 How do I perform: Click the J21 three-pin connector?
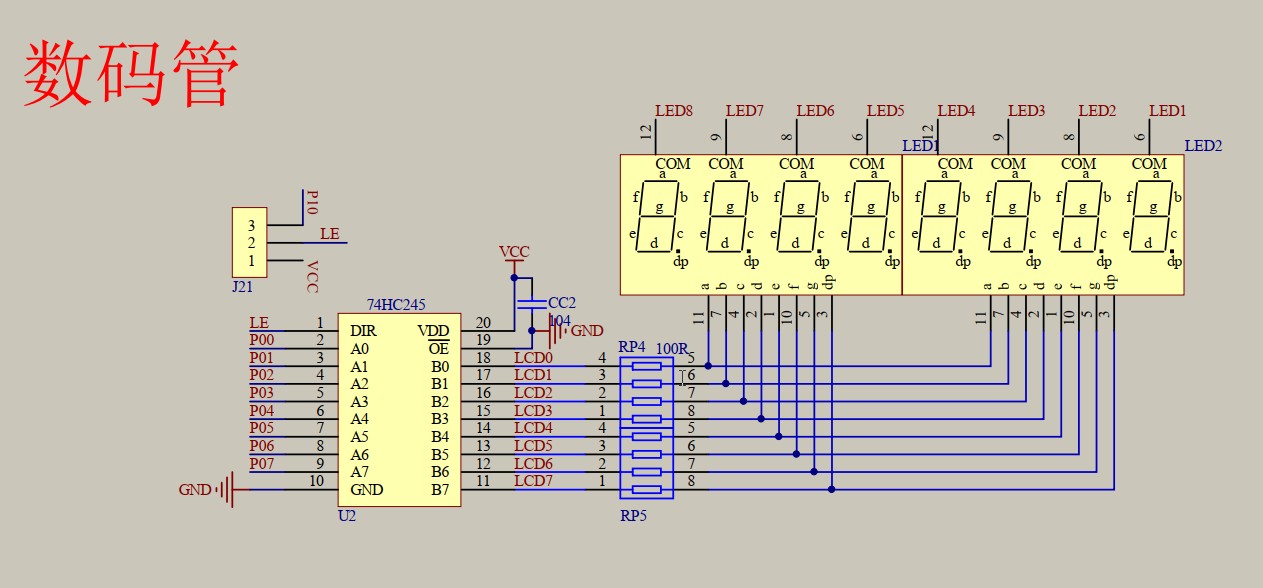[250, 242]
